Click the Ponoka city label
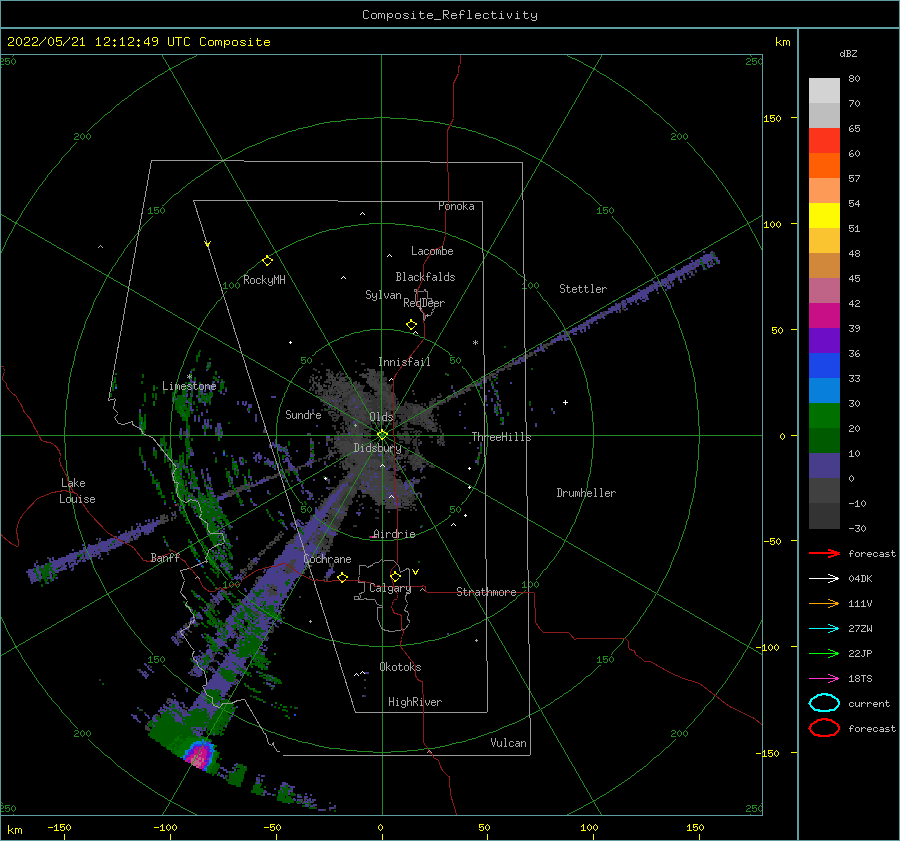This screenshot has width=900, height=841. pos(456,206)
